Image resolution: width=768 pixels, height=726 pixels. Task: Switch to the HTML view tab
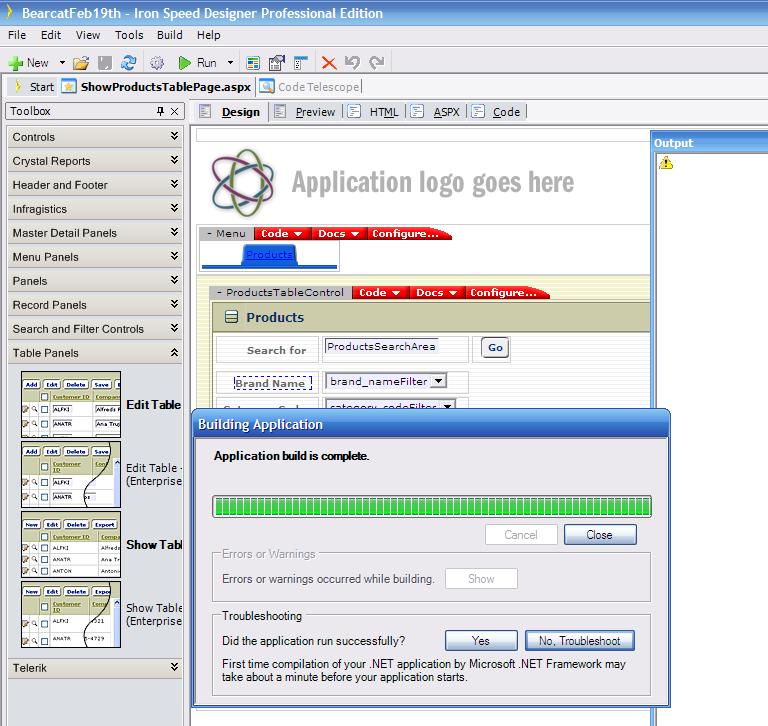click(373, 112)
